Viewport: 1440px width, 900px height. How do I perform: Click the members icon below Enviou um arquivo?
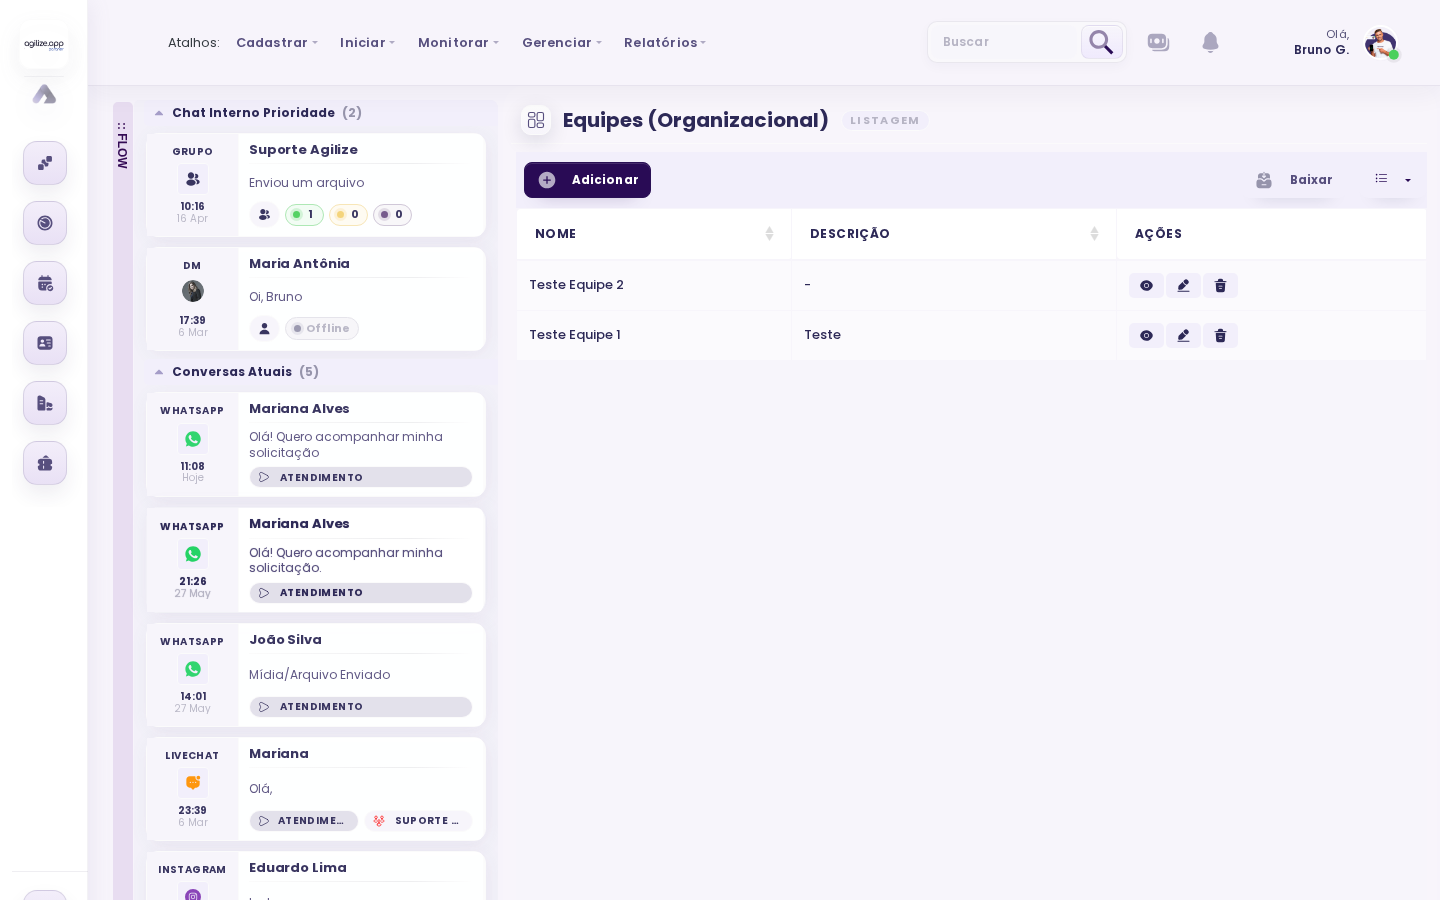[264, 215]
